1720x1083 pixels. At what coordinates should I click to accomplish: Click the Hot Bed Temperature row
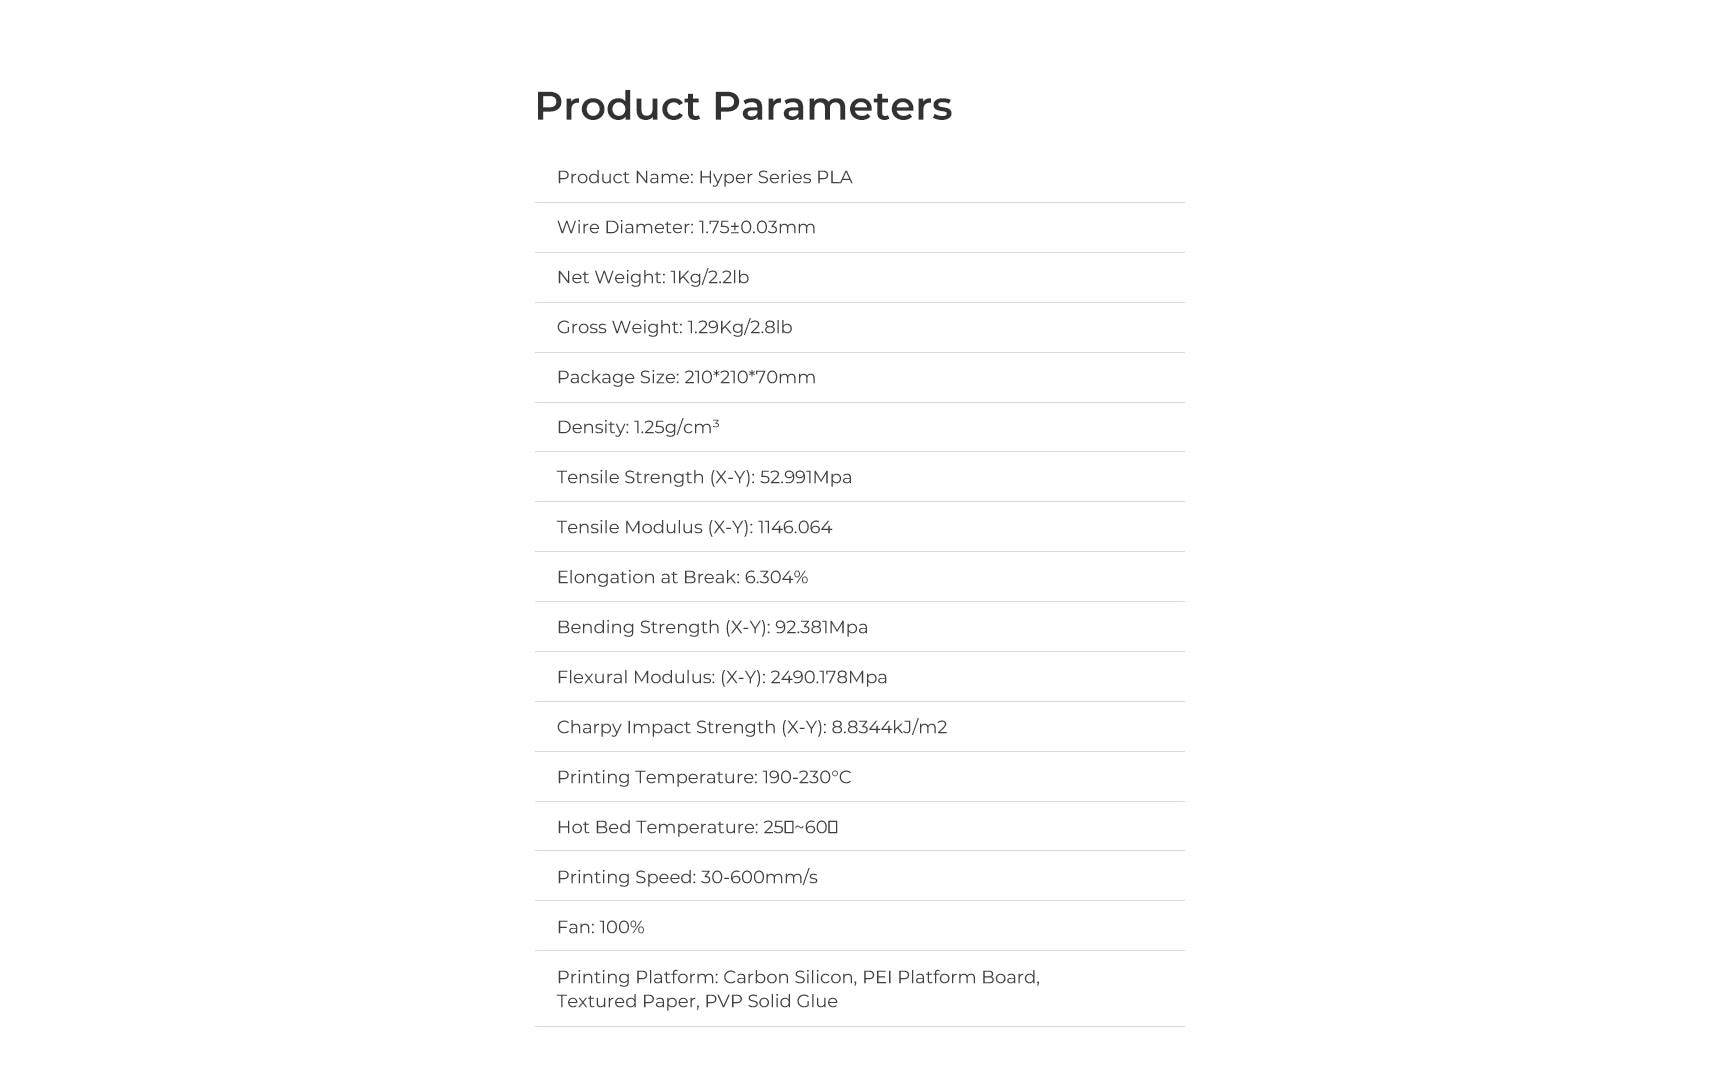click(697, 828)
